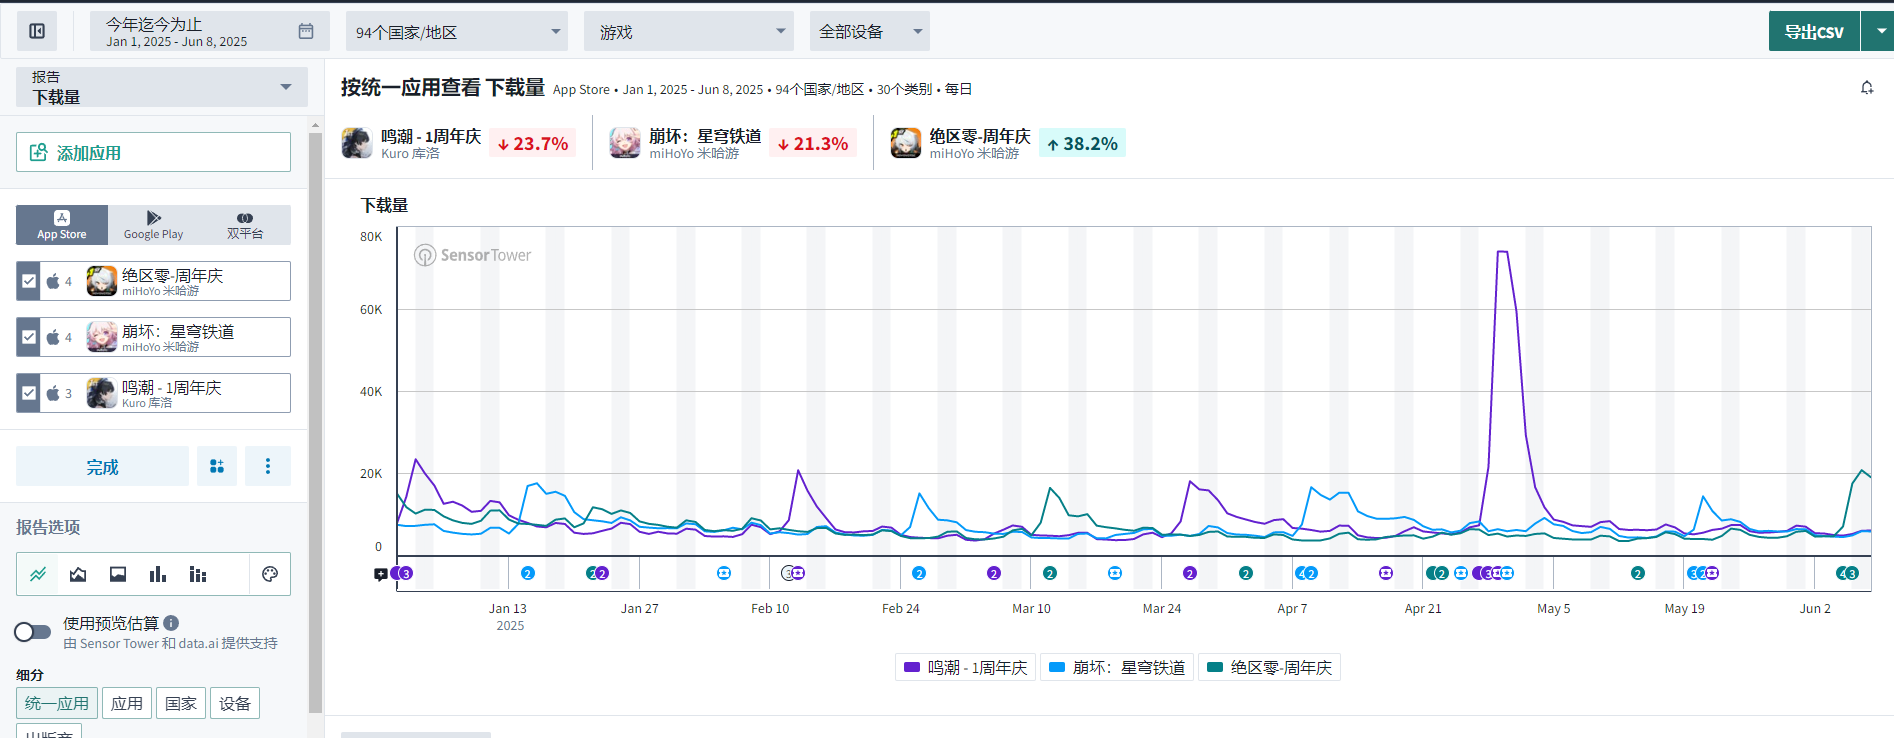Uncheck the 绝区零-周年庆 app checkbox
The width and height of the screenshot is (1894, 738).
(29, 281)
